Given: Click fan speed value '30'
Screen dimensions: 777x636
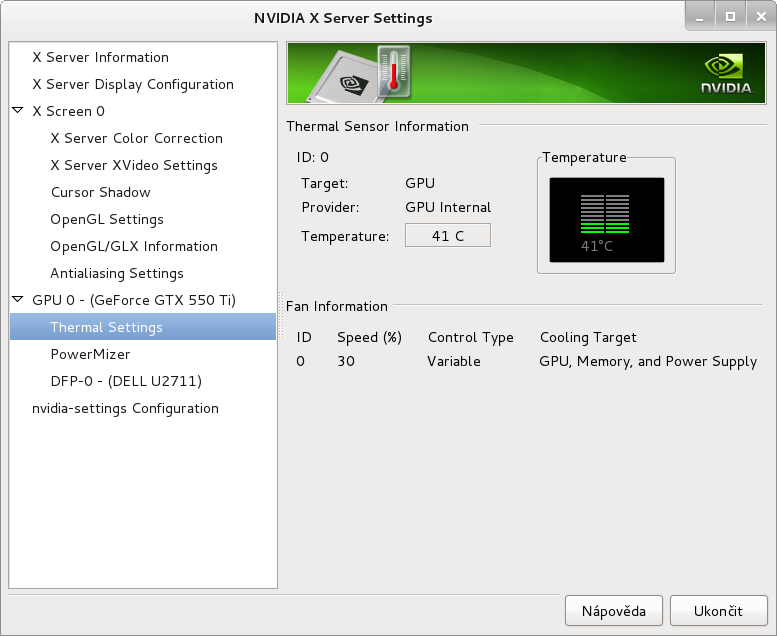Looking at the screenshot, I should (346, 361).
